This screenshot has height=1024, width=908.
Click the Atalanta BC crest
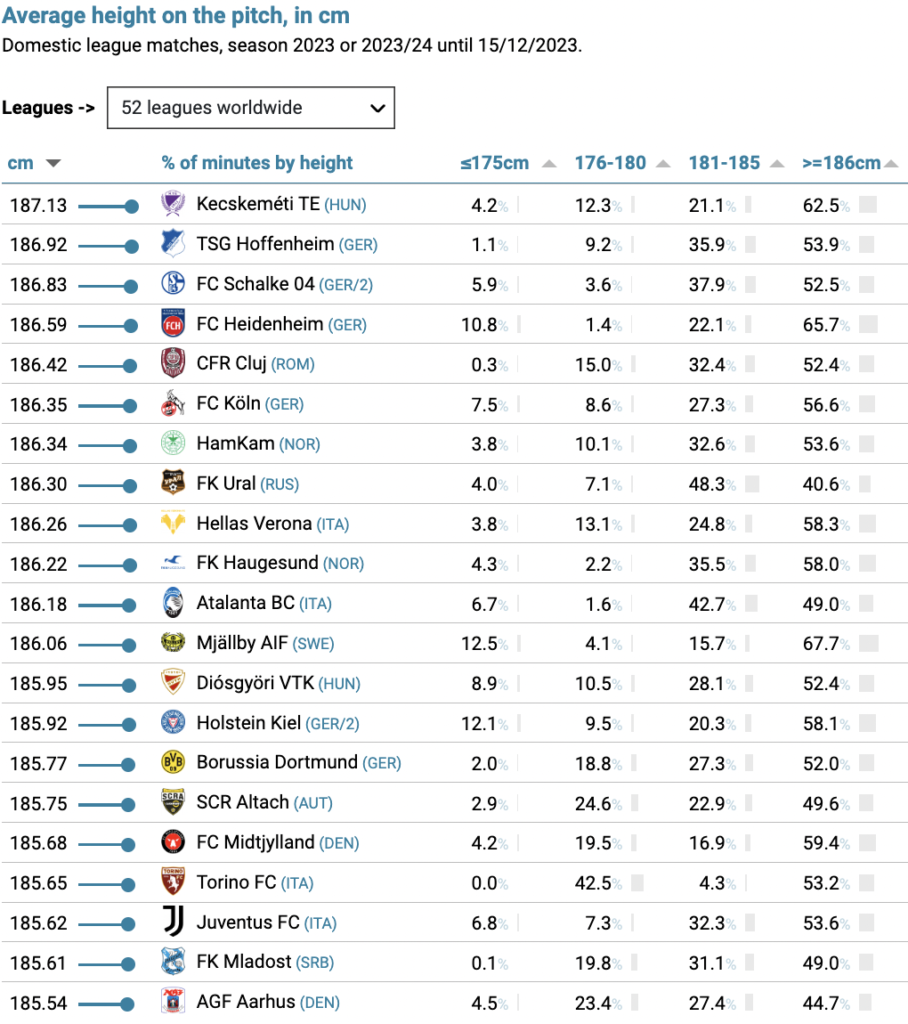click(173, 603)
